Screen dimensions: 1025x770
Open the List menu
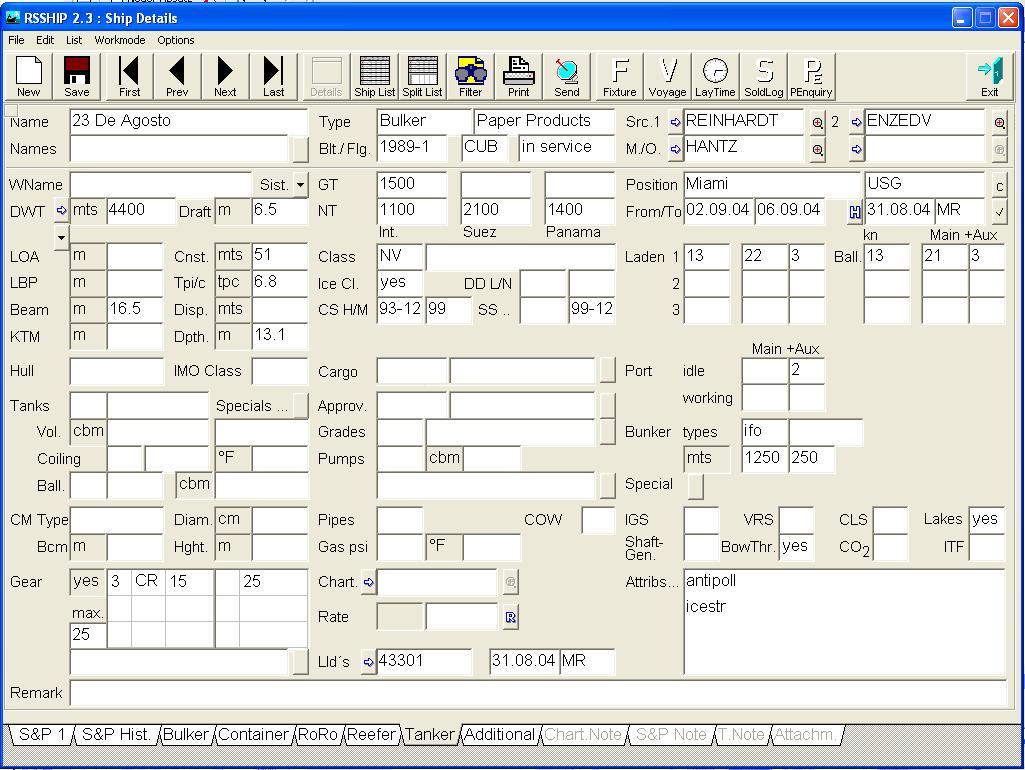click(74, 40)
